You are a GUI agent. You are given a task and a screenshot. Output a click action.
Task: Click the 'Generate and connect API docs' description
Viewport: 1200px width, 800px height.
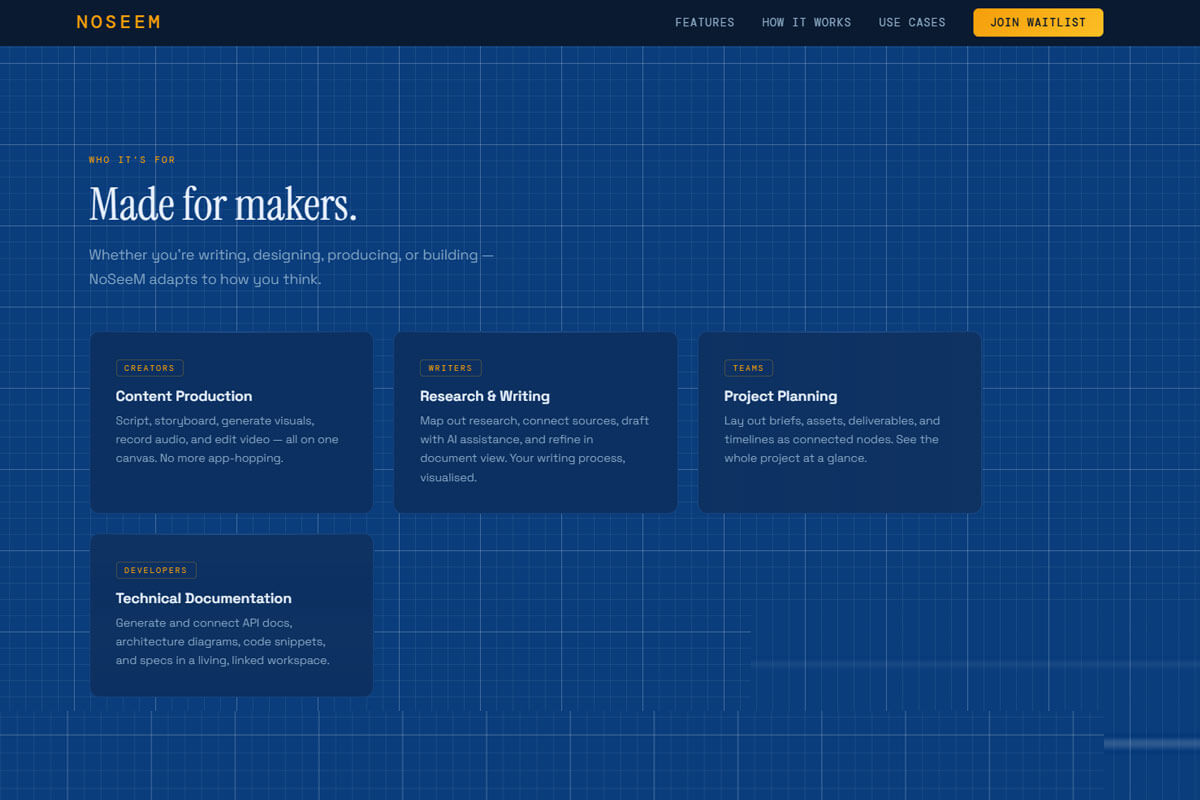(223, 642)
